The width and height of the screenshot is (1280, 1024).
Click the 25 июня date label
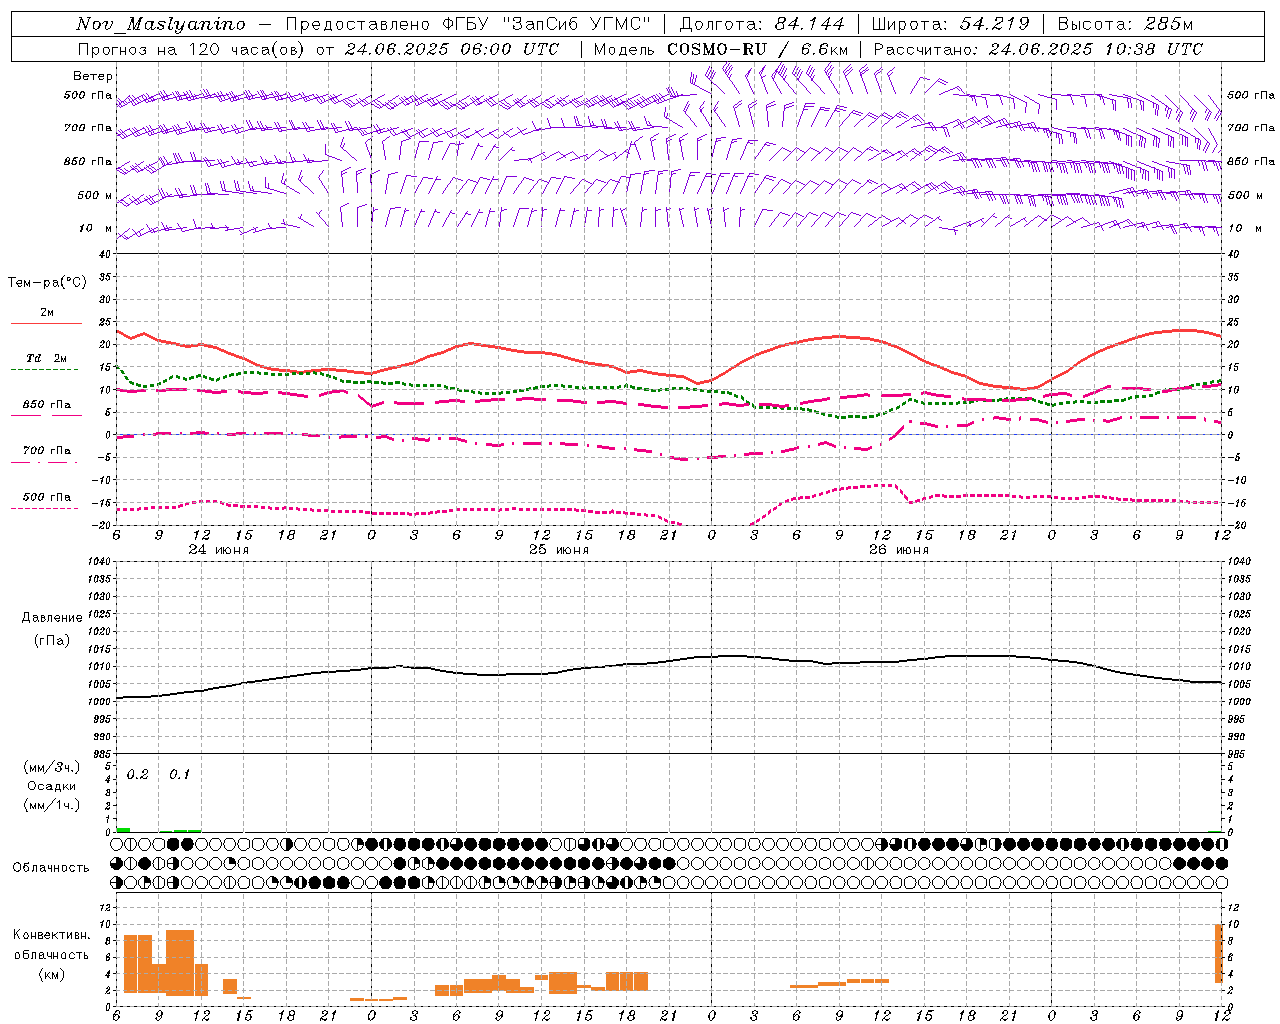(559, 550)
